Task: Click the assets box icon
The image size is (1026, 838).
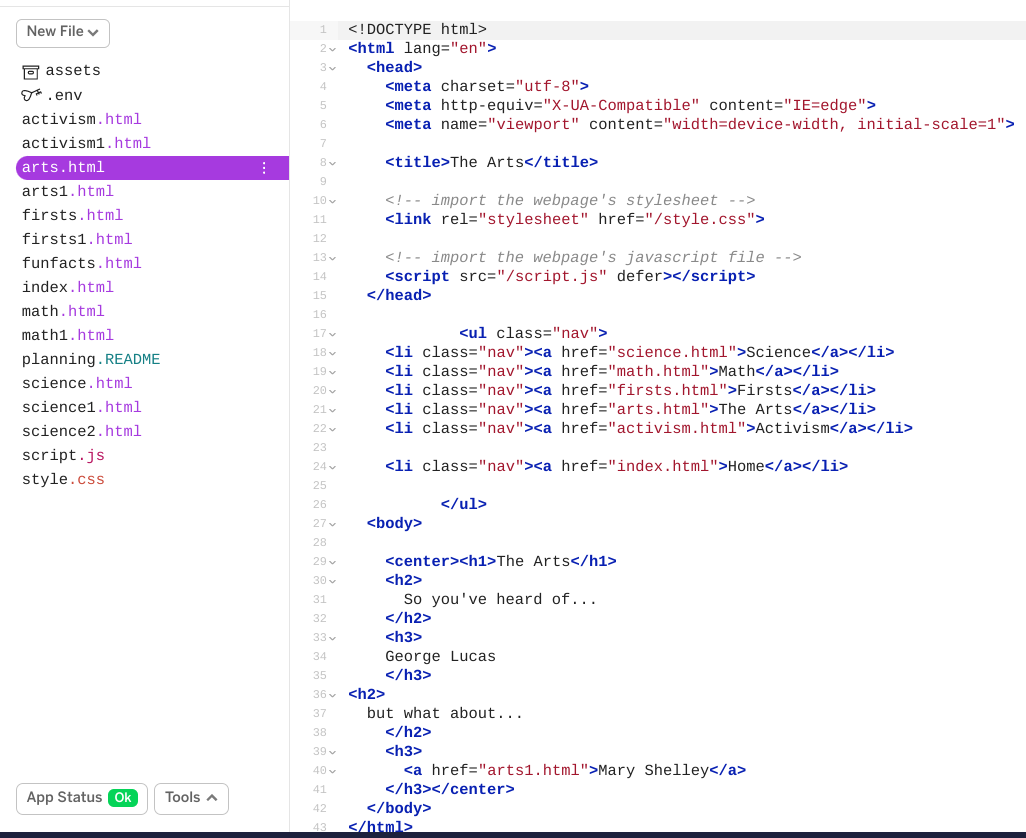Action: tap(31, 71)
